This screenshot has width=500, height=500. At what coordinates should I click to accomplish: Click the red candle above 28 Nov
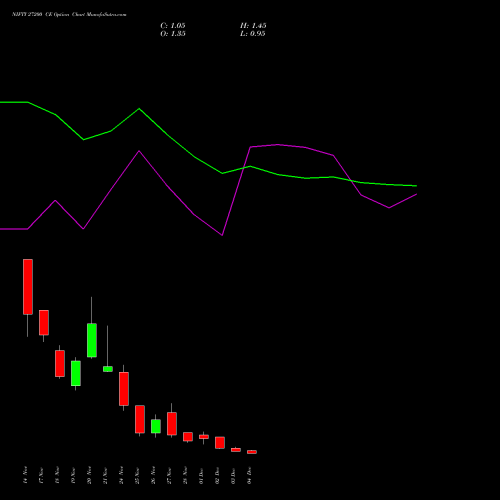pyautogui.click(x=188, y=437)
